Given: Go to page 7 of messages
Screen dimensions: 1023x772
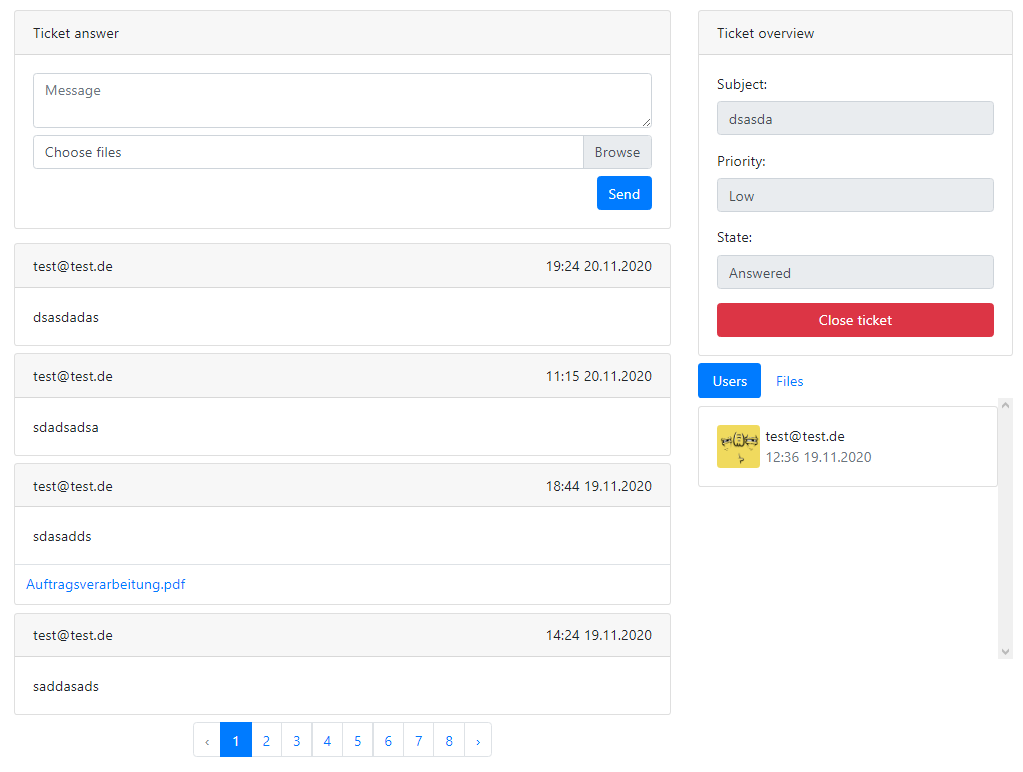Looking at the screenshot, I should pos(418,740).
